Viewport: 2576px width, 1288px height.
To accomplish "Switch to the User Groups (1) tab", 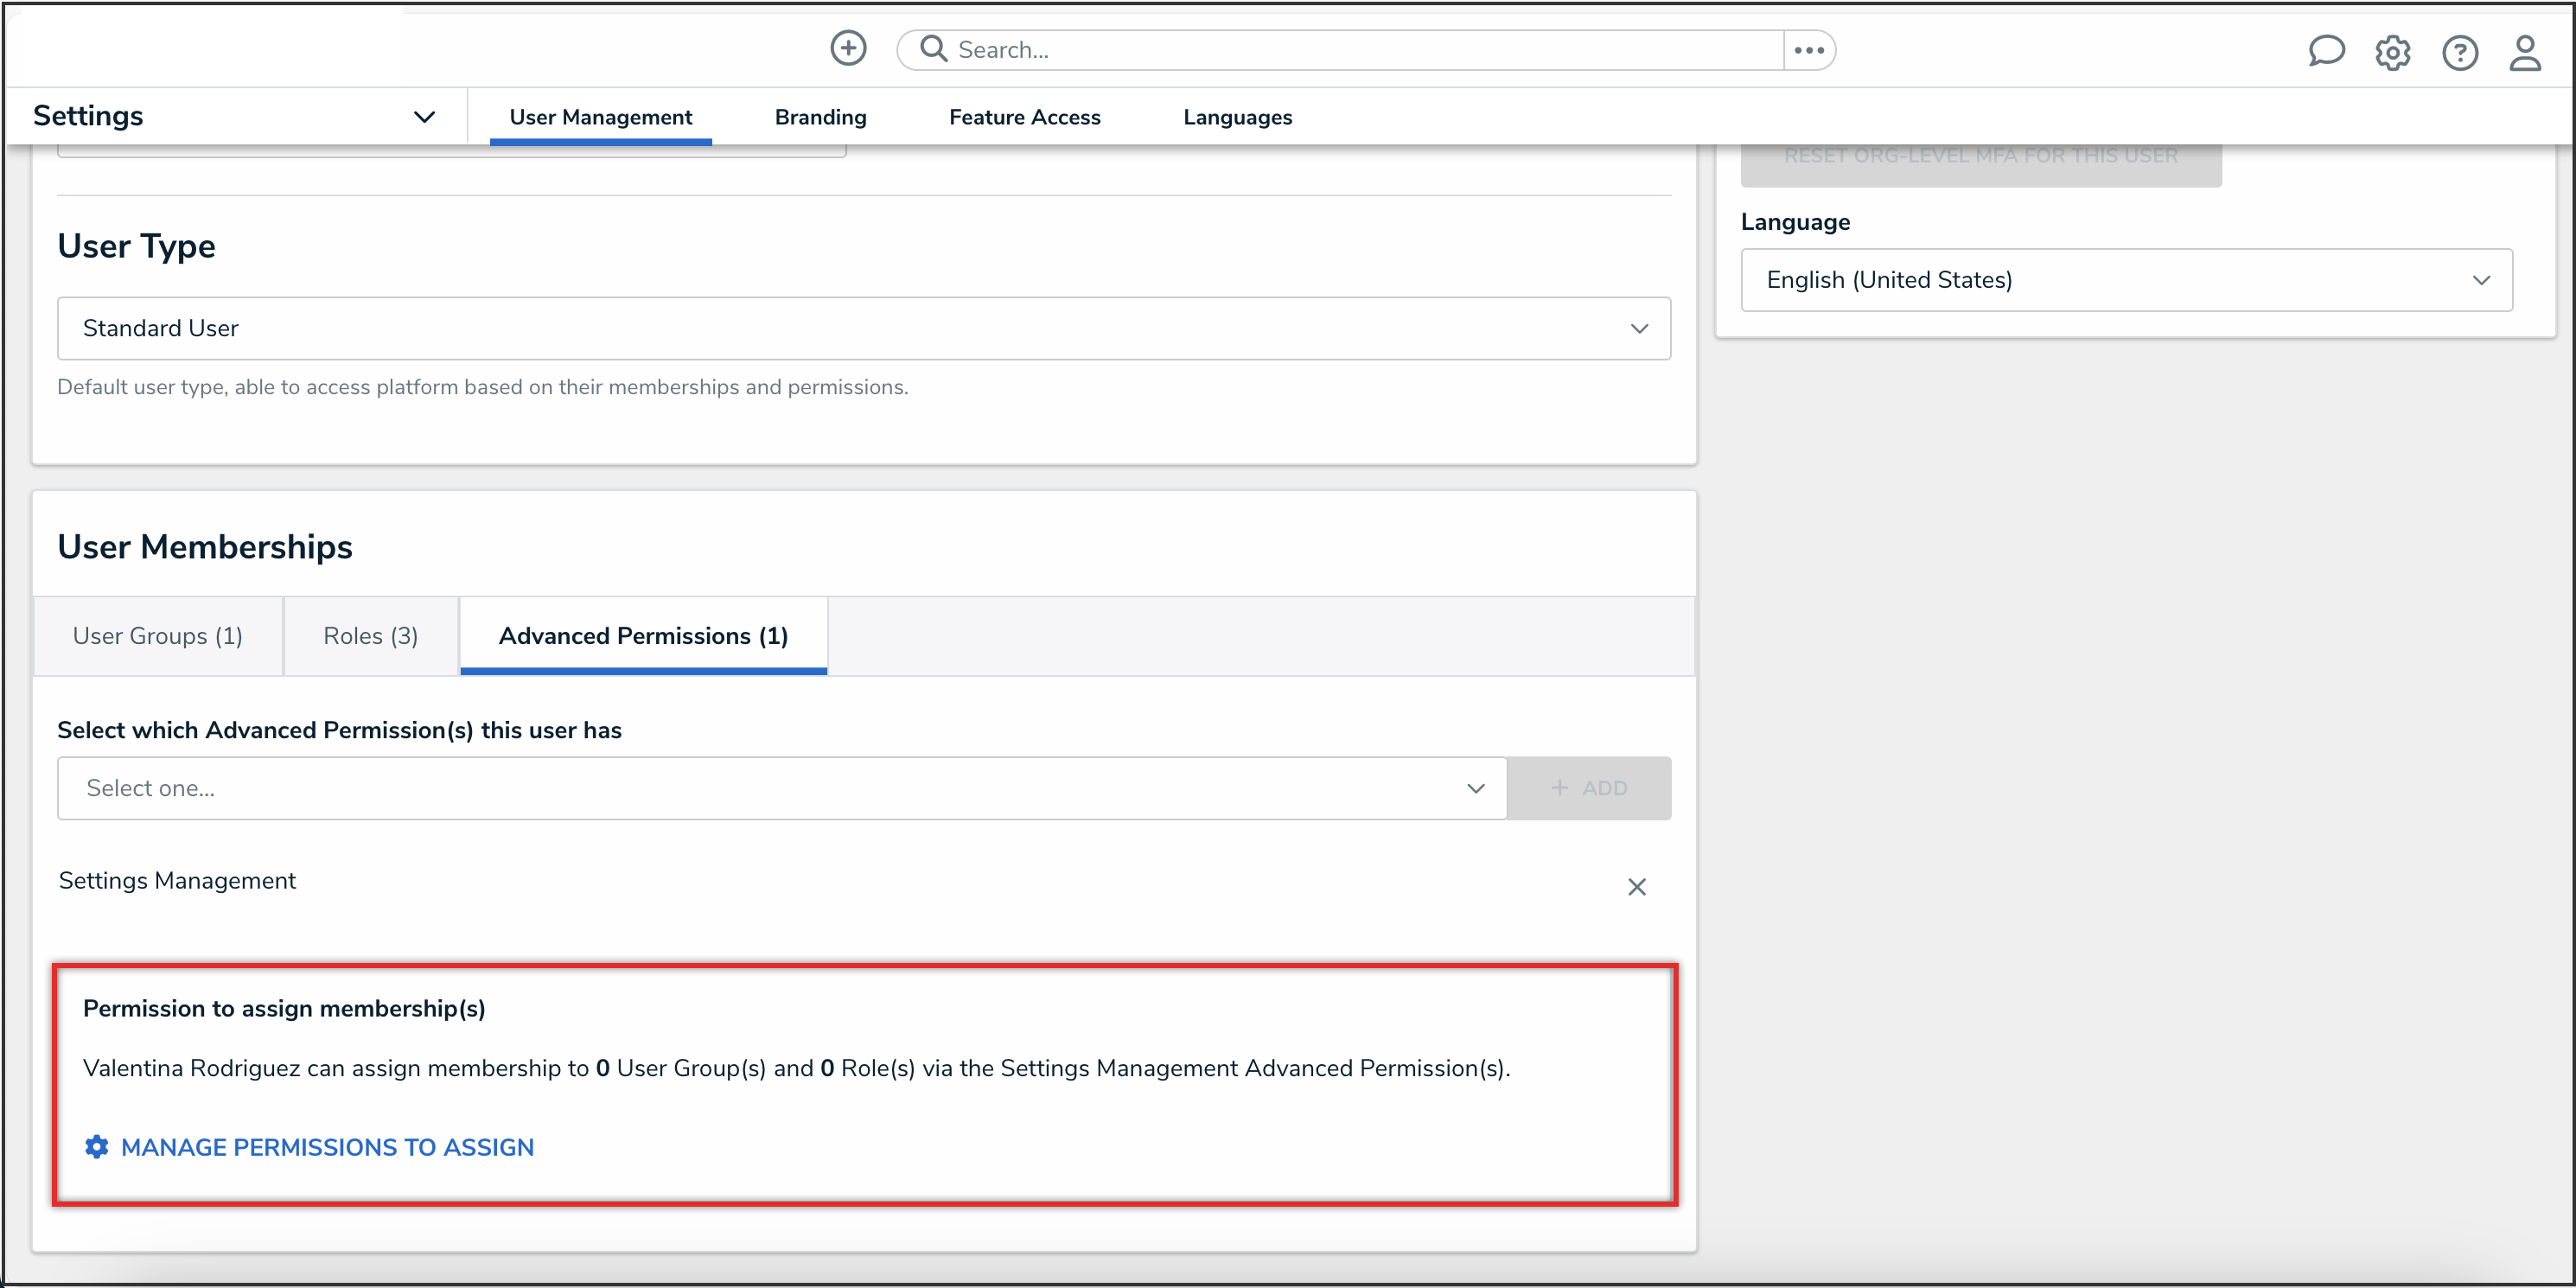I will click(x=158, y=636).
